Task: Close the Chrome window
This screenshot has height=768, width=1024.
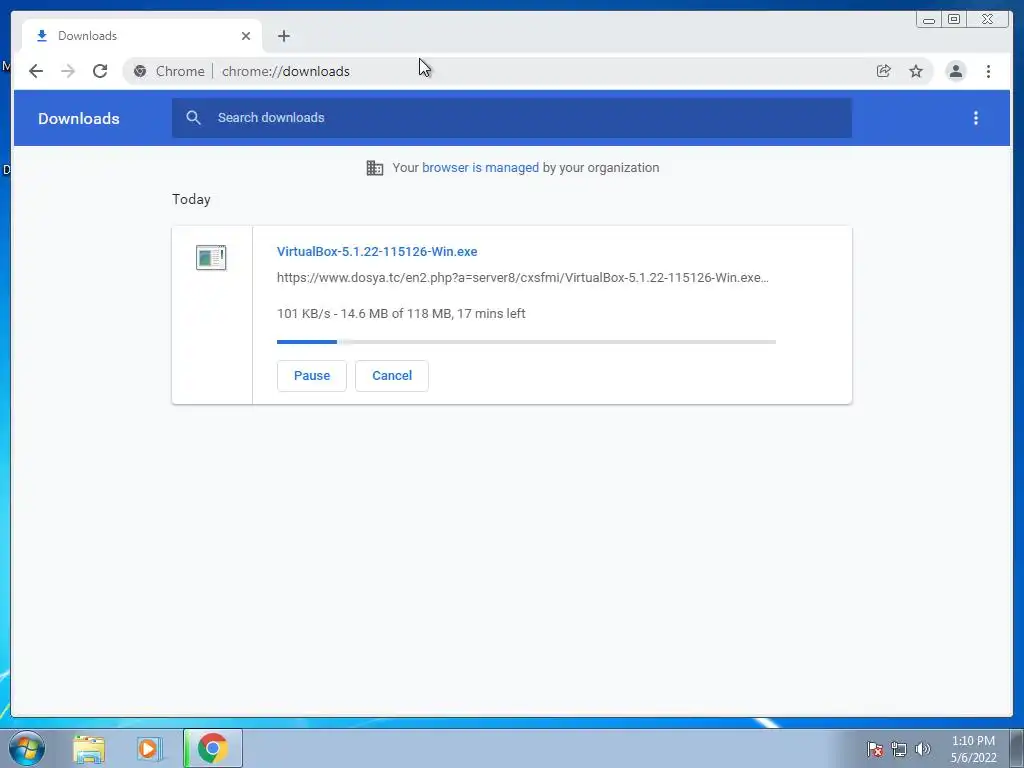Action: tap(987, 20)
